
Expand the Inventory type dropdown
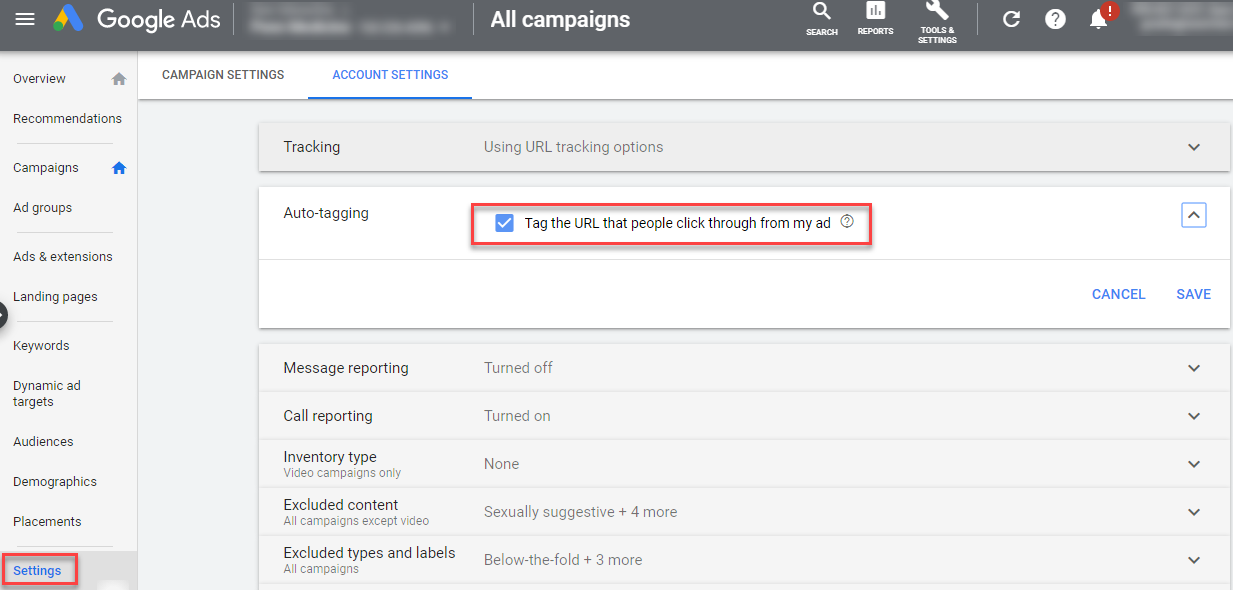pyautogui.click(x=1193, y=463)
